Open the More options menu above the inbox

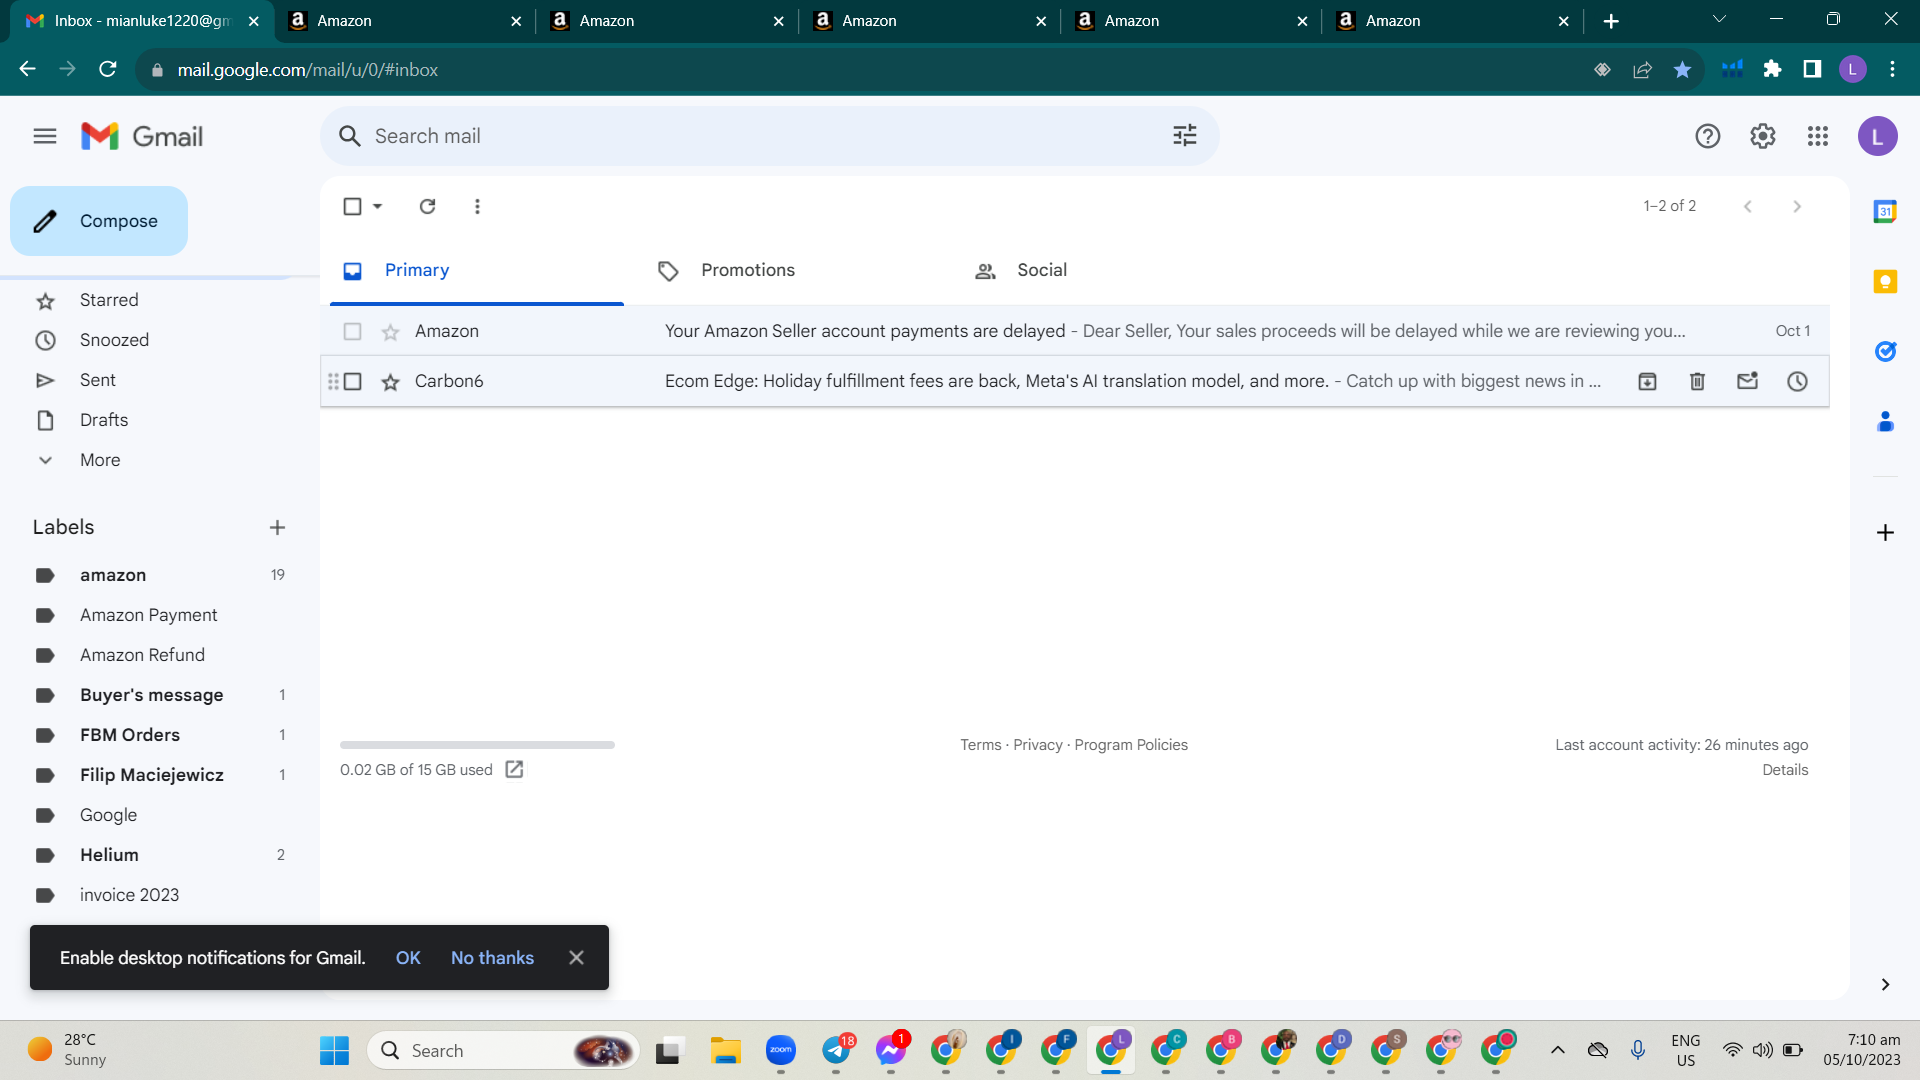tap(477, 206)
